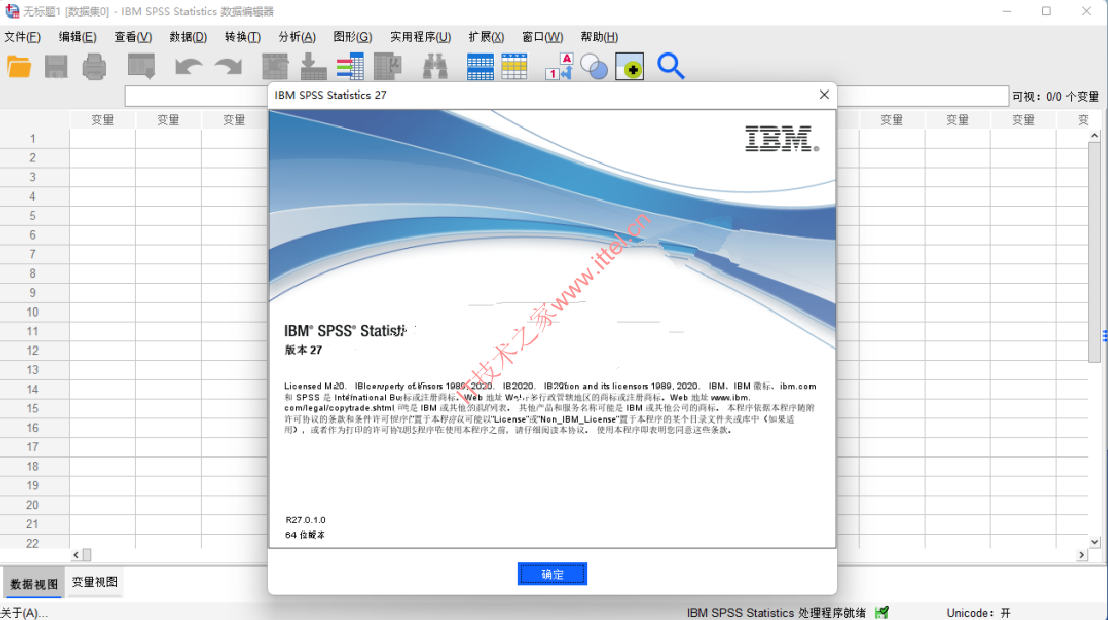1108x620 pixels.
Task: Select row header 1
Action: 33,139
